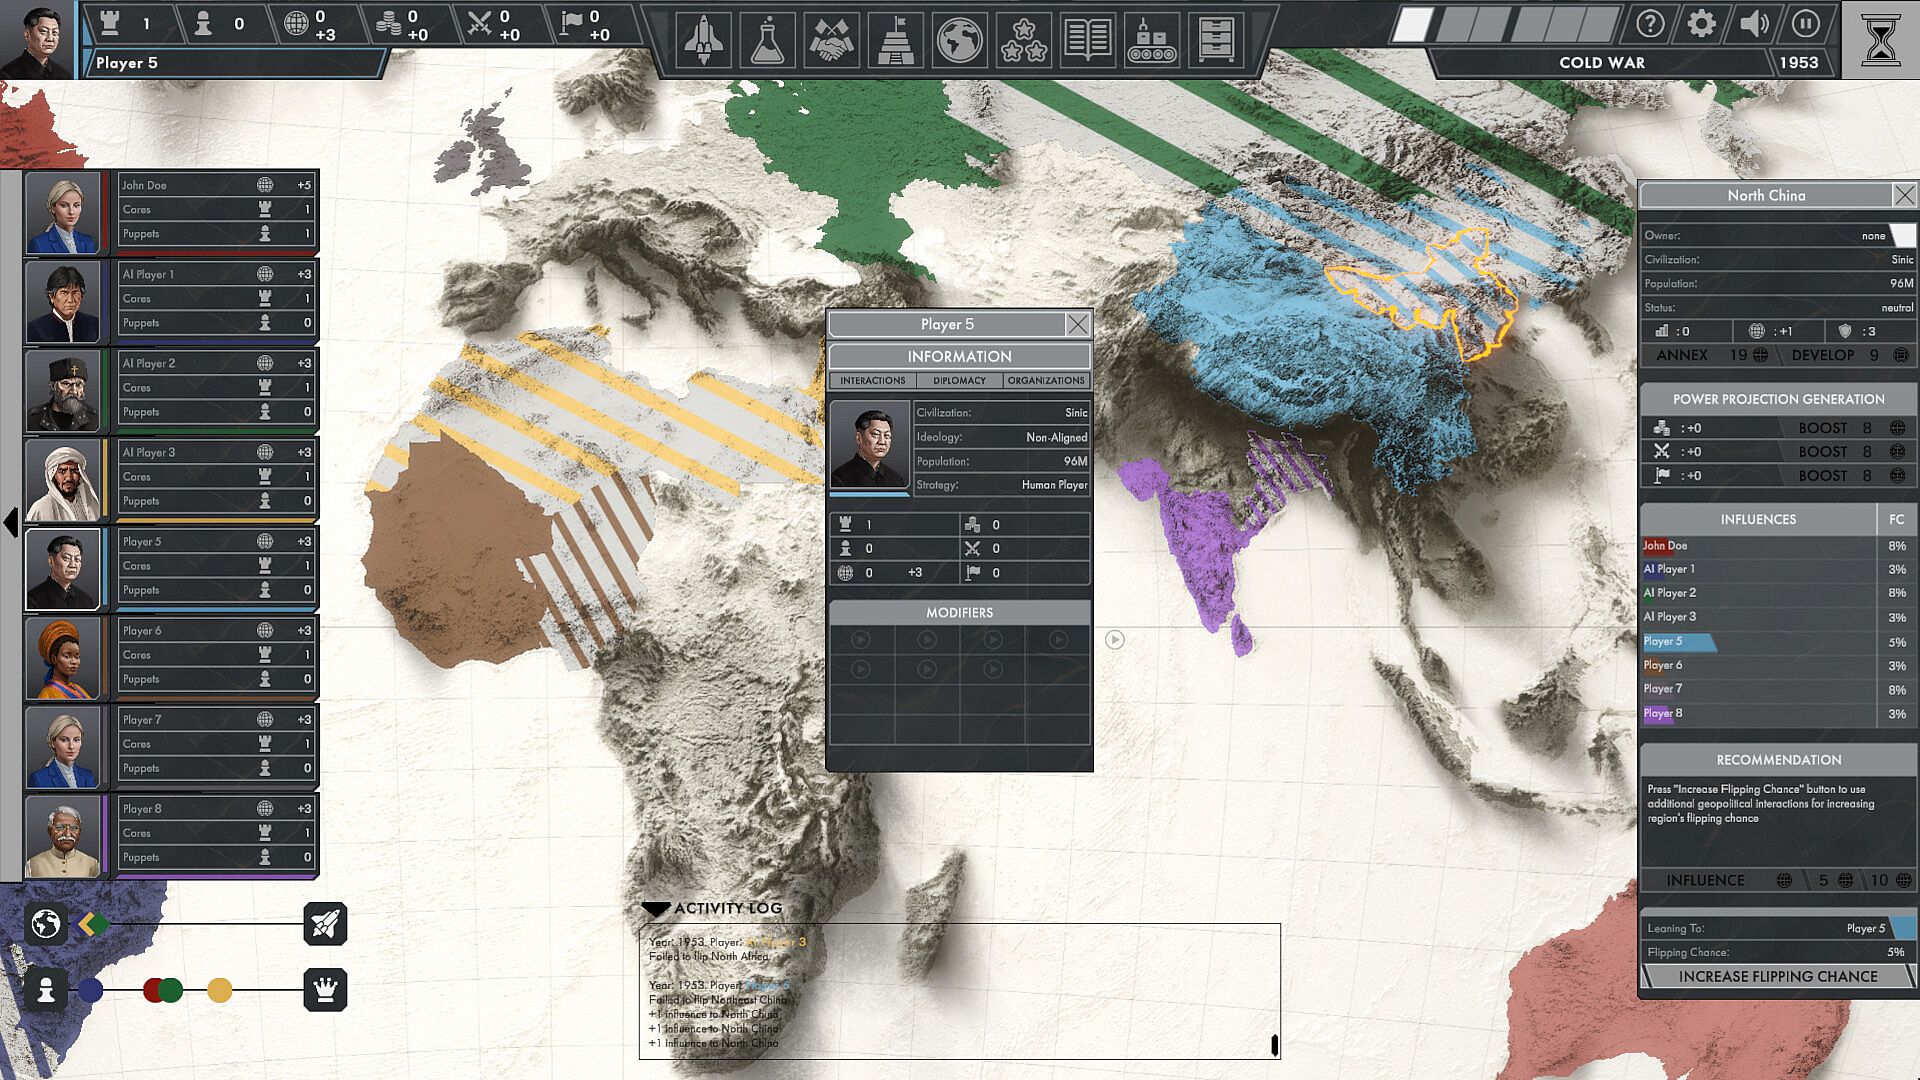Image resolution: width=1920 pixels, height=1080 pixels.
Task: Boost military power projection in North China
Action: [x=1823, y=452]
